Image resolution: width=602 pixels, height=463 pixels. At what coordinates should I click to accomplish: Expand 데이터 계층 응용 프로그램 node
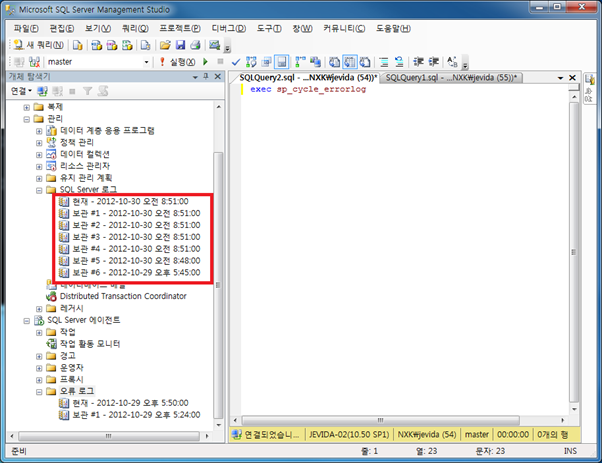tap(39, 131)
